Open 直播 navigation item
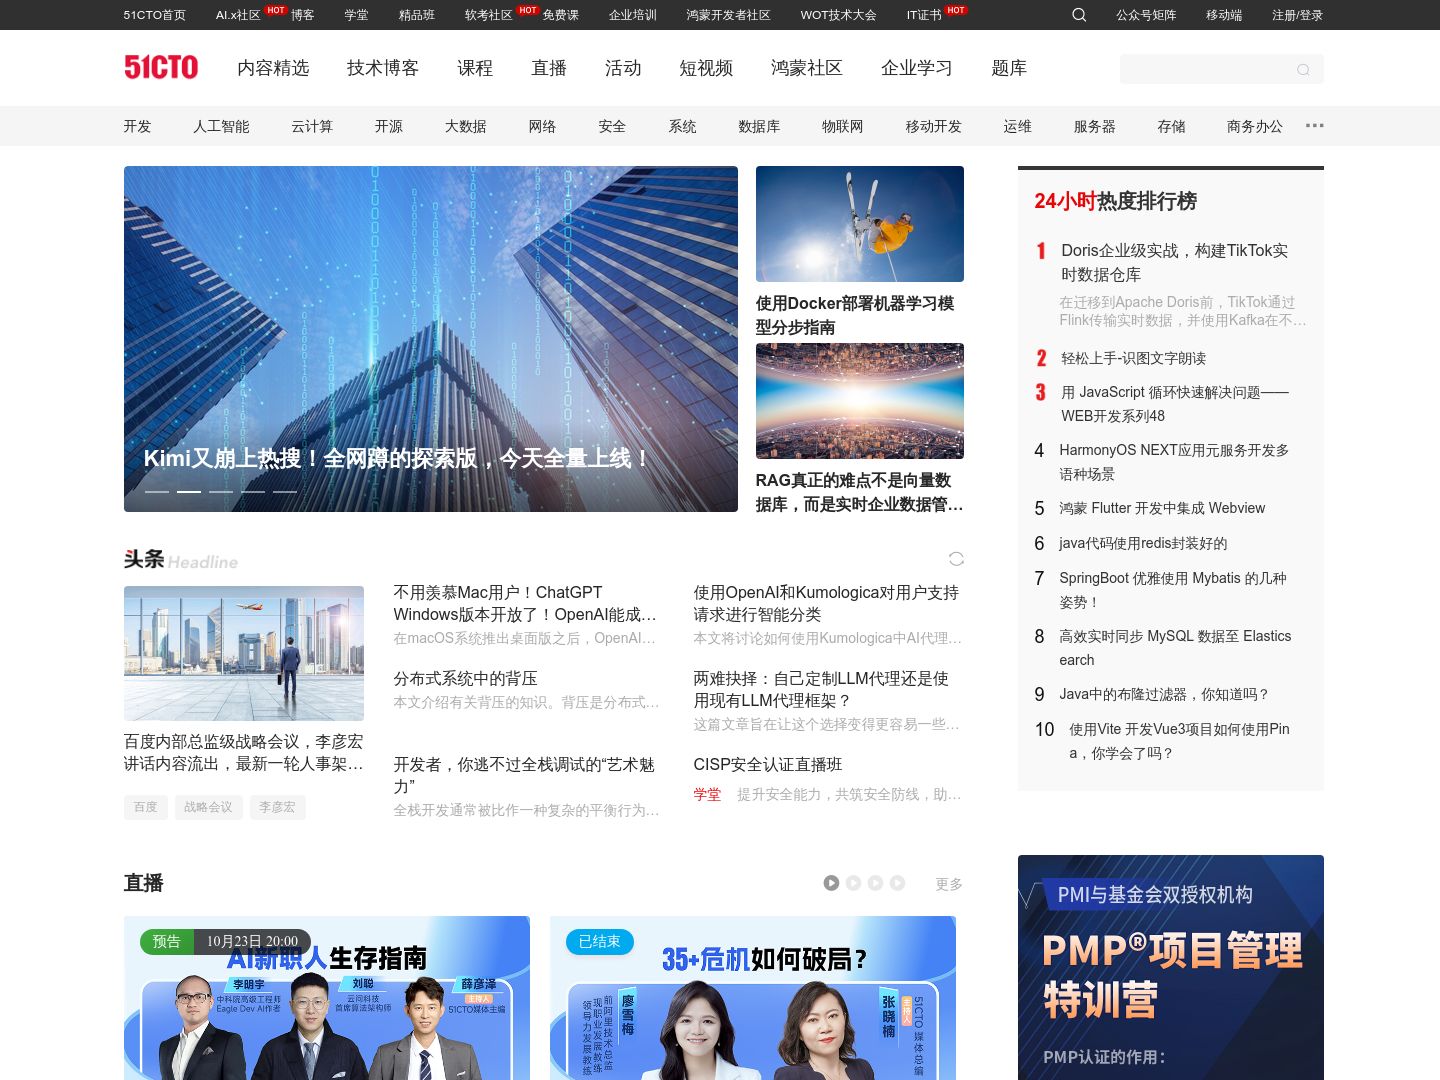This screenshot has height=1080, width=1440. point(549,68)
